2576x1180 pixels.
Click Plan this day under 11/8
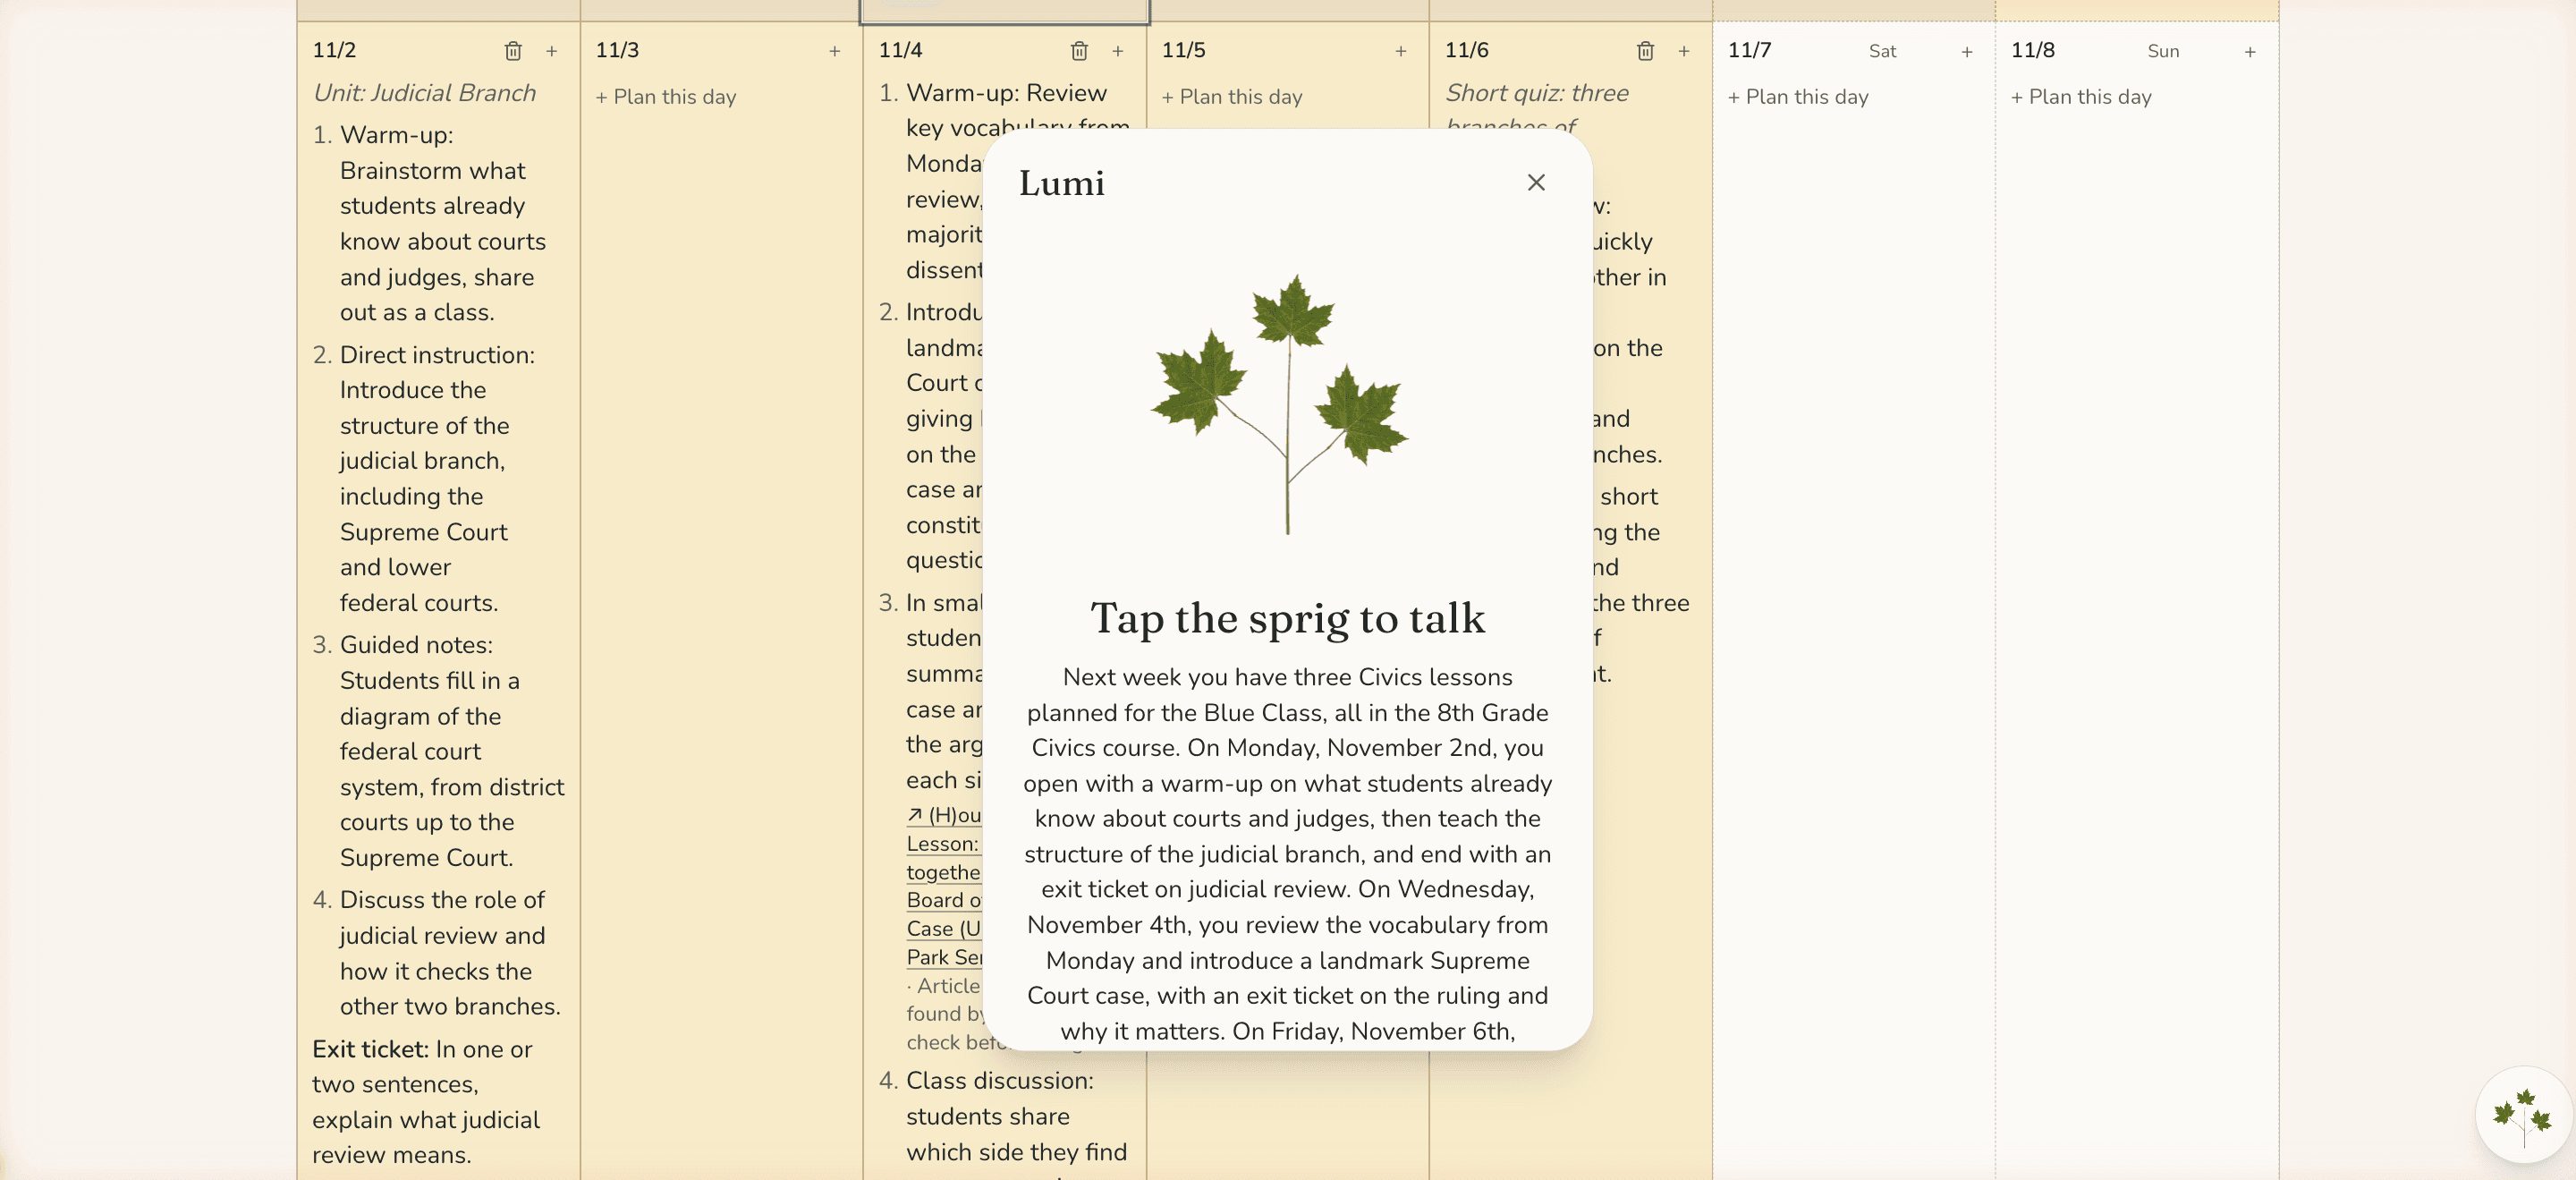coord(2081,97)
